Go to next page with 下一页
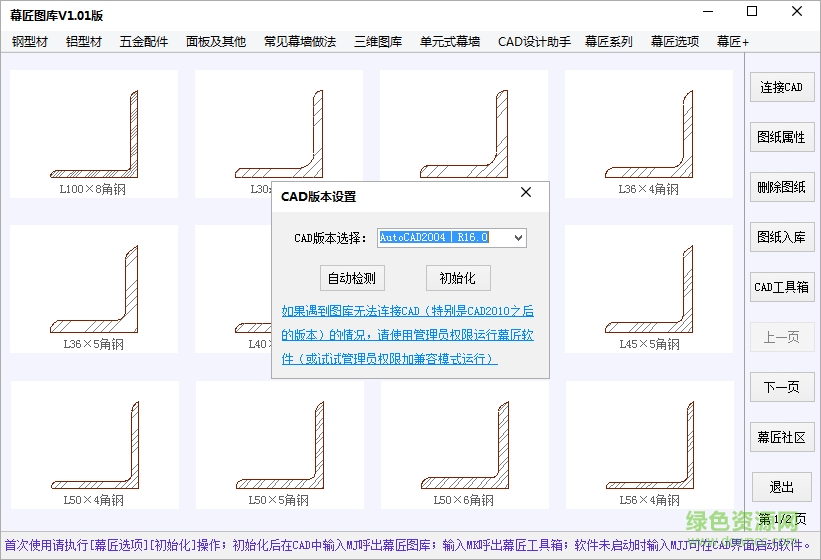Image resolution: width=821 pixels, height=560 pixels. (781, 387)
